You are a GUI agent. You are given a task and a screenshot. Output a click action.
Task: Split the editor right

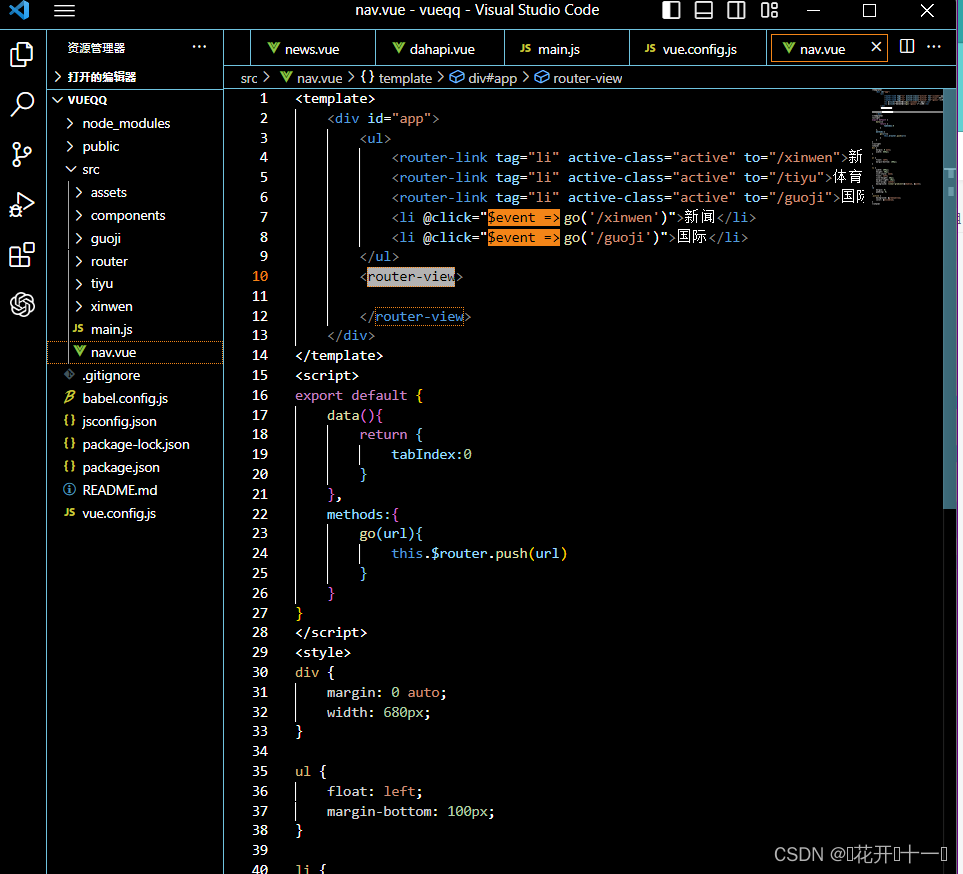tap(906, 47)
